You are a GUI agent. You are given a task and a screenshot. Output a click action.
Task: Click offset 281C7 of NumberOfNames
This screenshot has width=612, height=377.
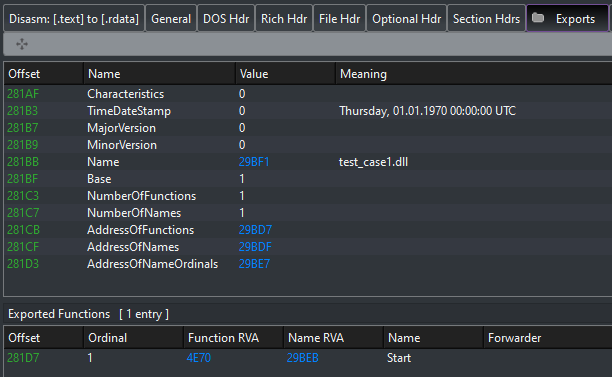tap(23, 213)
